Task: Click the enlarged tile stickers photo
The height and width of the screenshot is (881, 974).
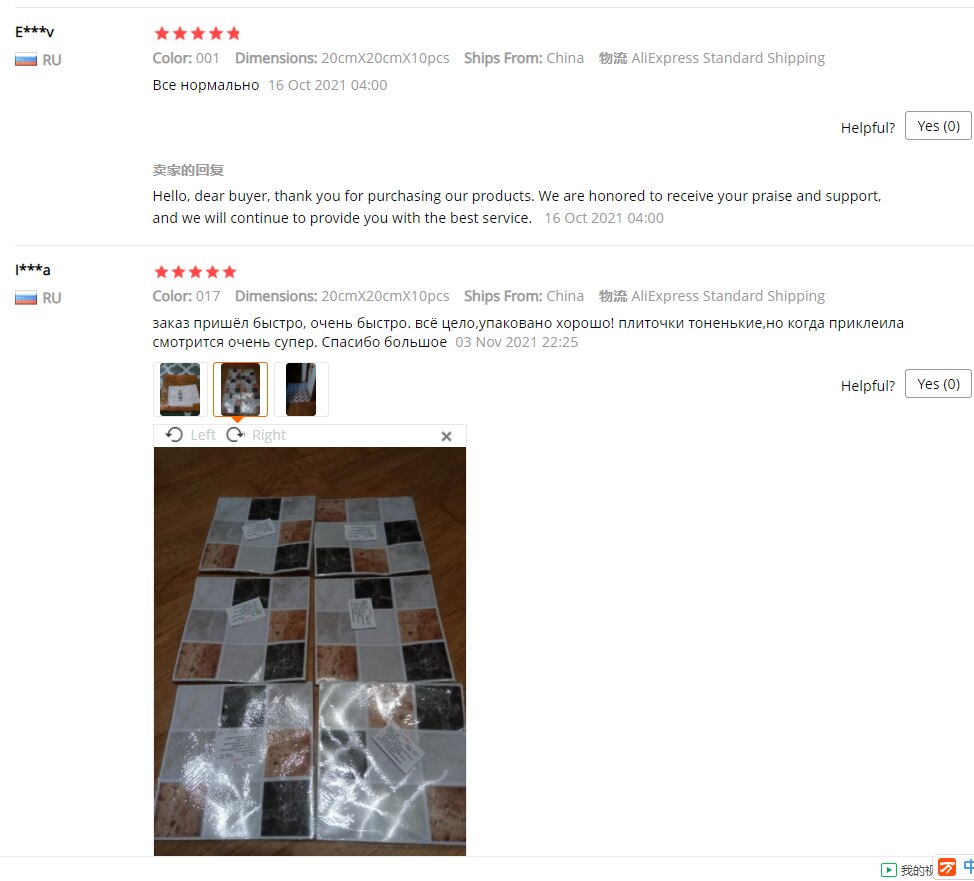Action: (310, 651)
